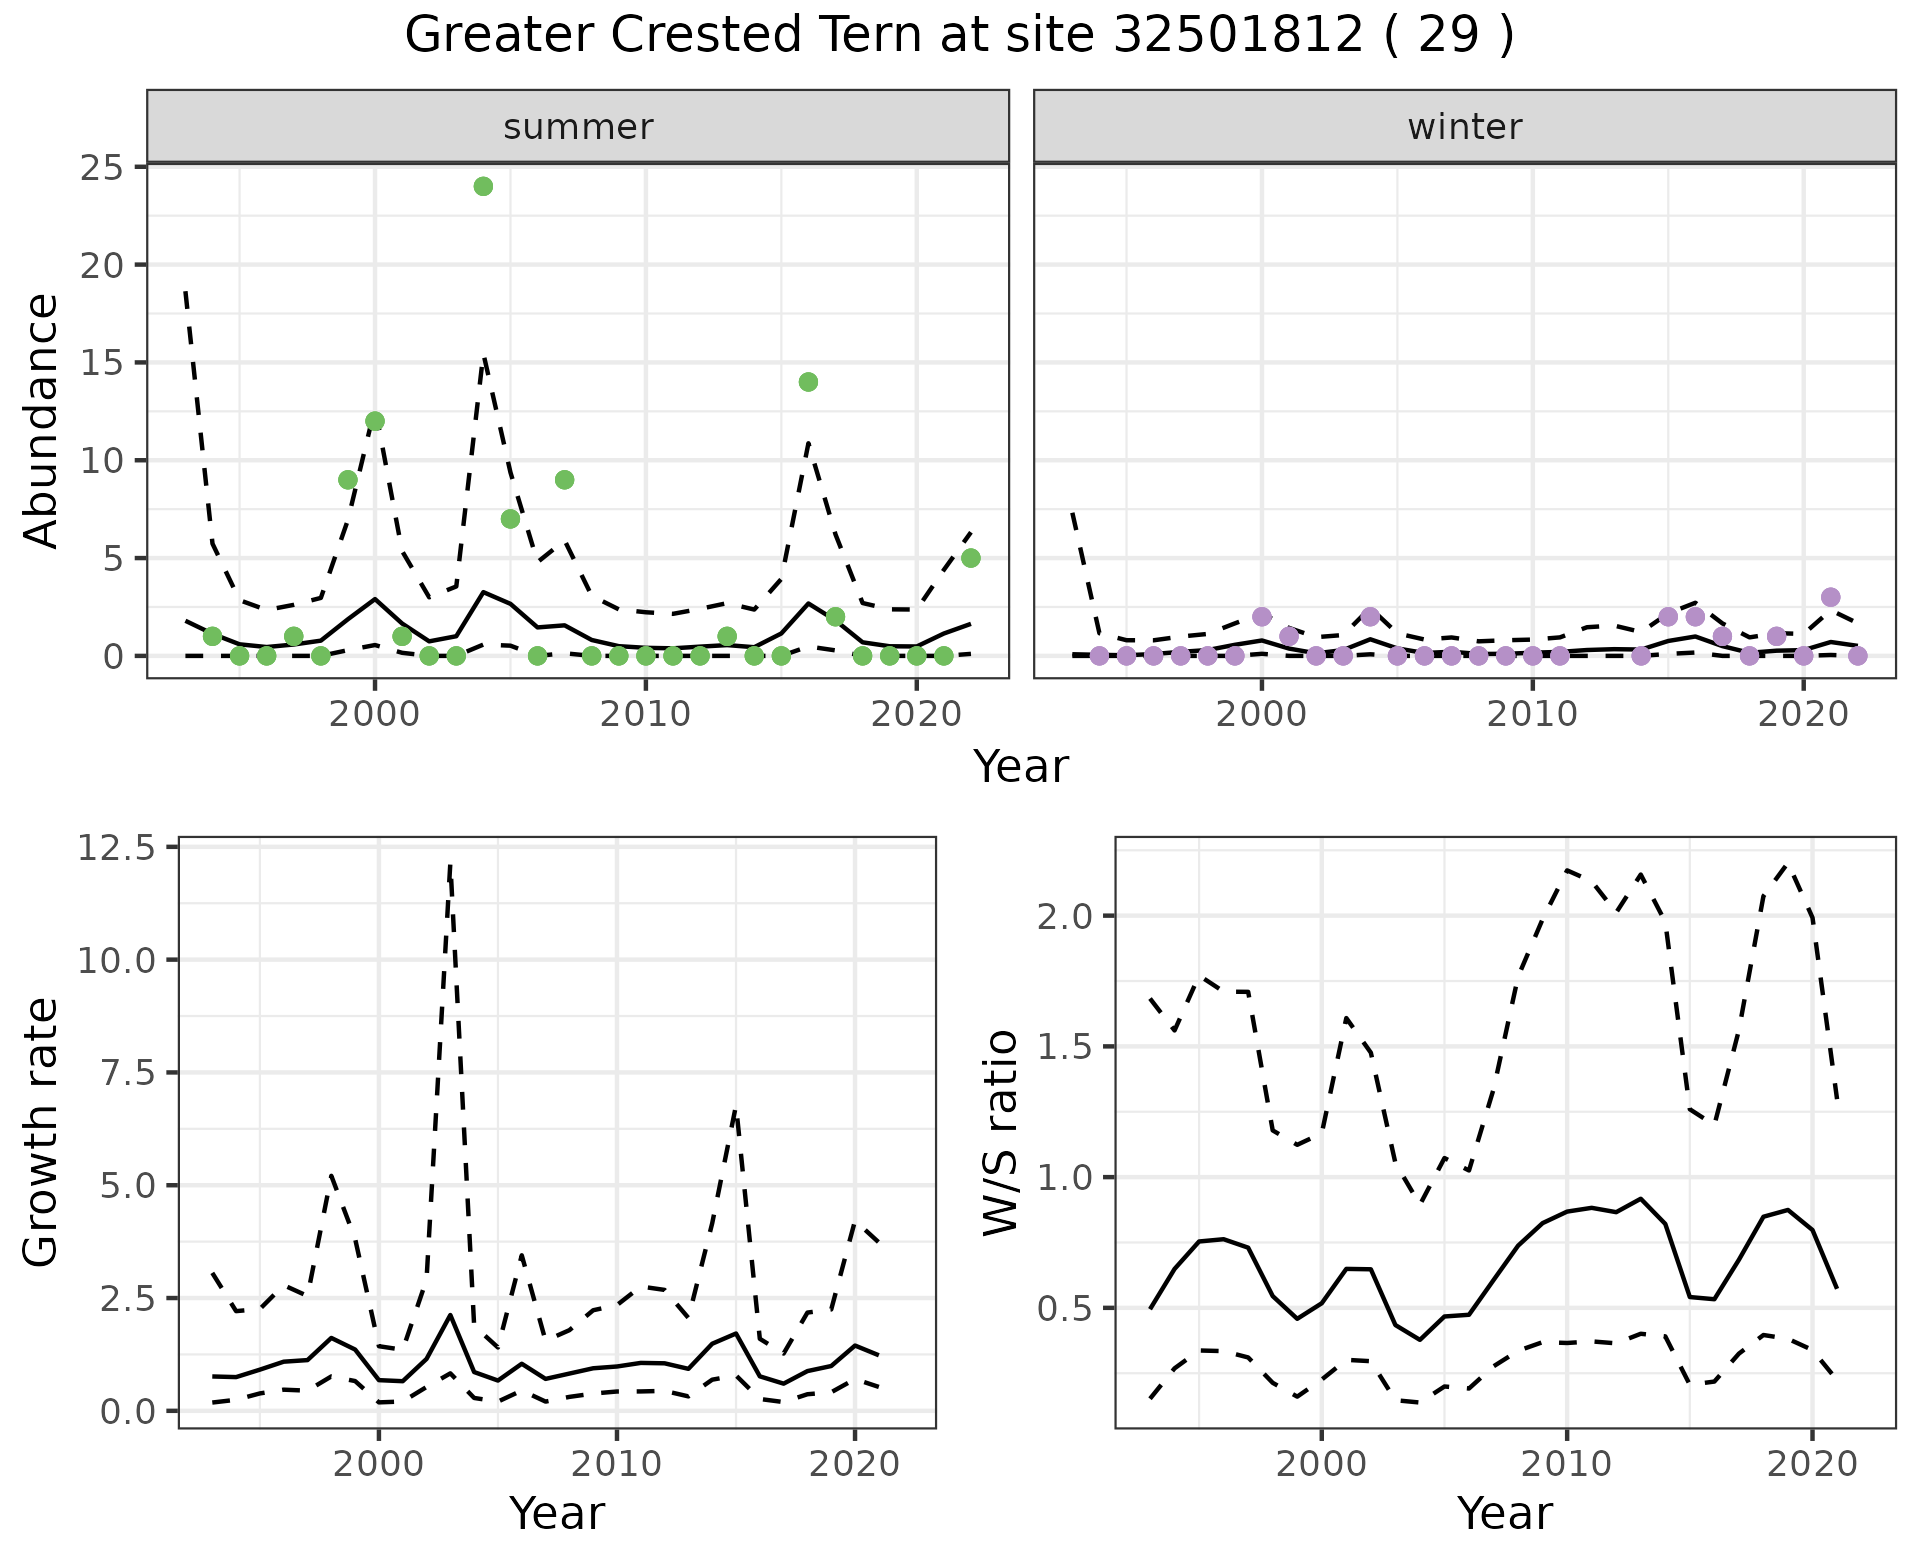Click the 12.5 tick on Growth rate axis
Image resolution: width=1920 pixels, height=1560 pixels.
coord(115,848)
